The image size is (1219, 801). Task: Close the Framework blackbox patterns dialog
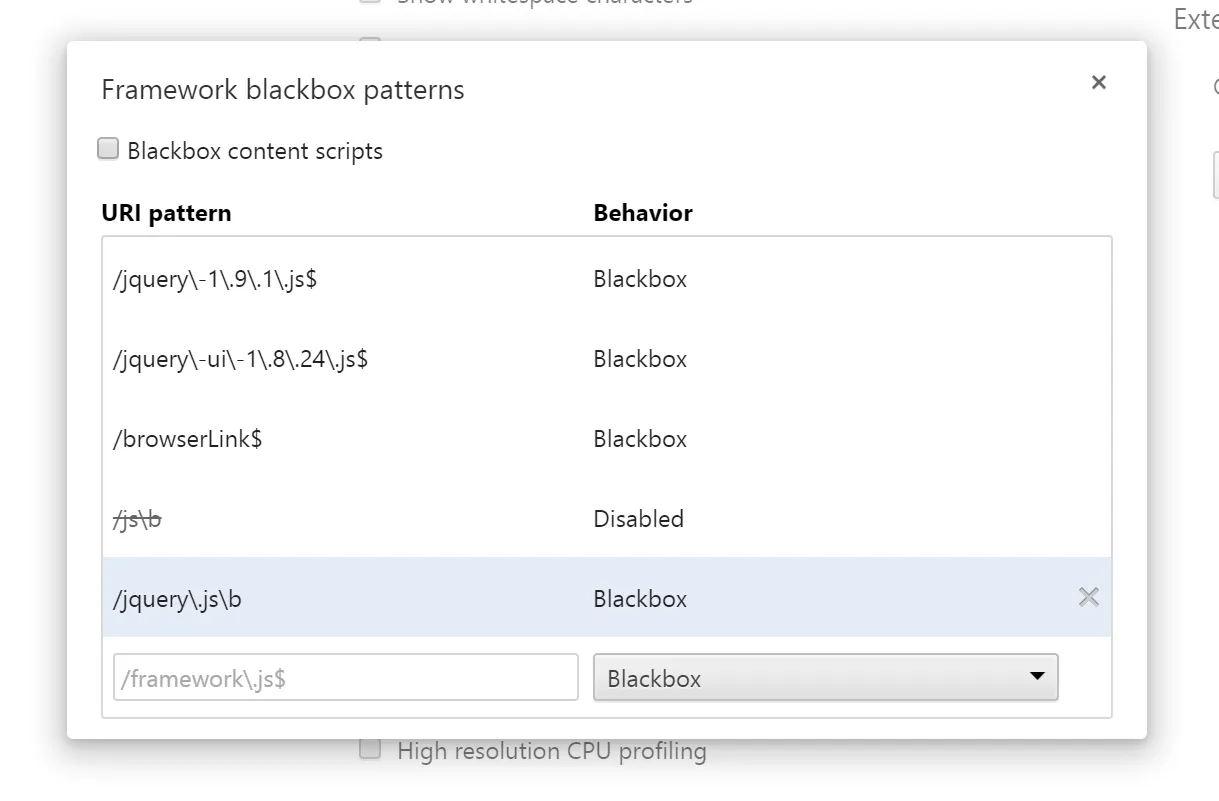click(1098, 83)
